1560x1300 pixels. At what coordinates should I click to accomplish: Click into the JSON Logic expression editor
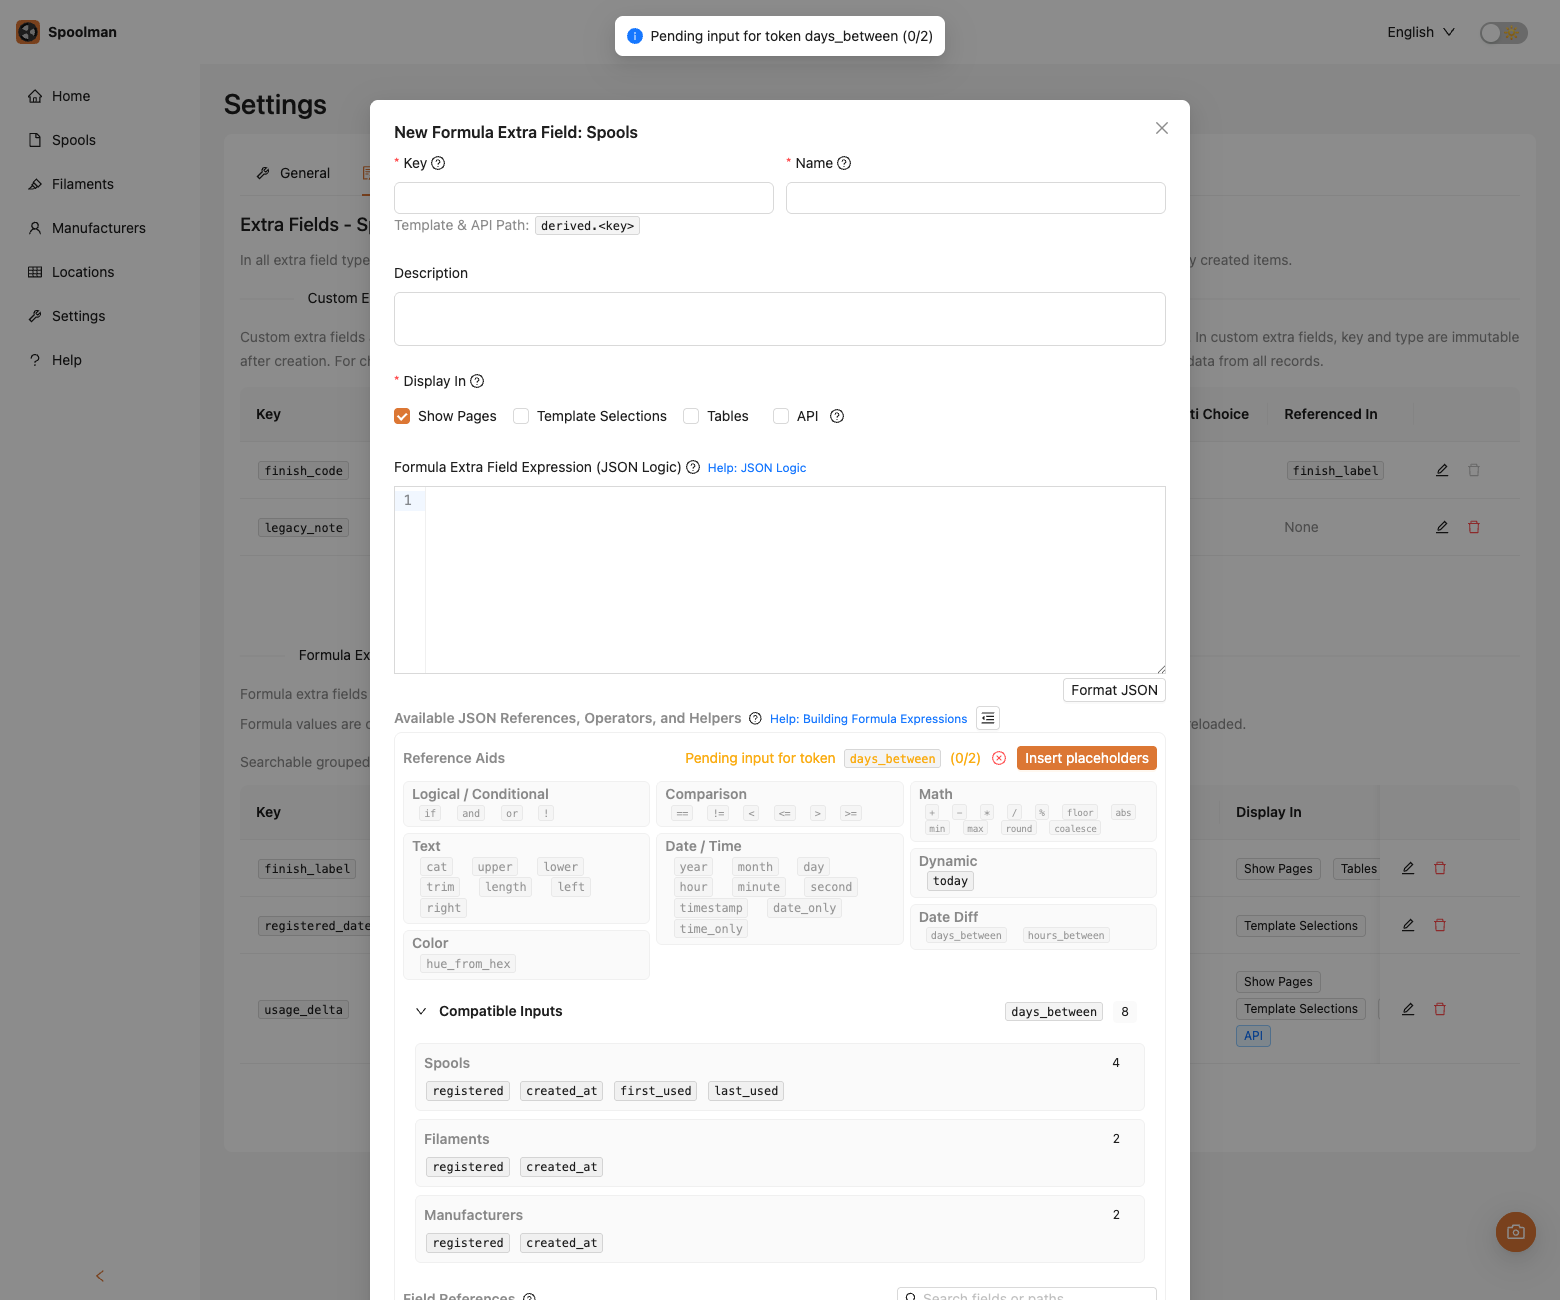tap(795, 580)
